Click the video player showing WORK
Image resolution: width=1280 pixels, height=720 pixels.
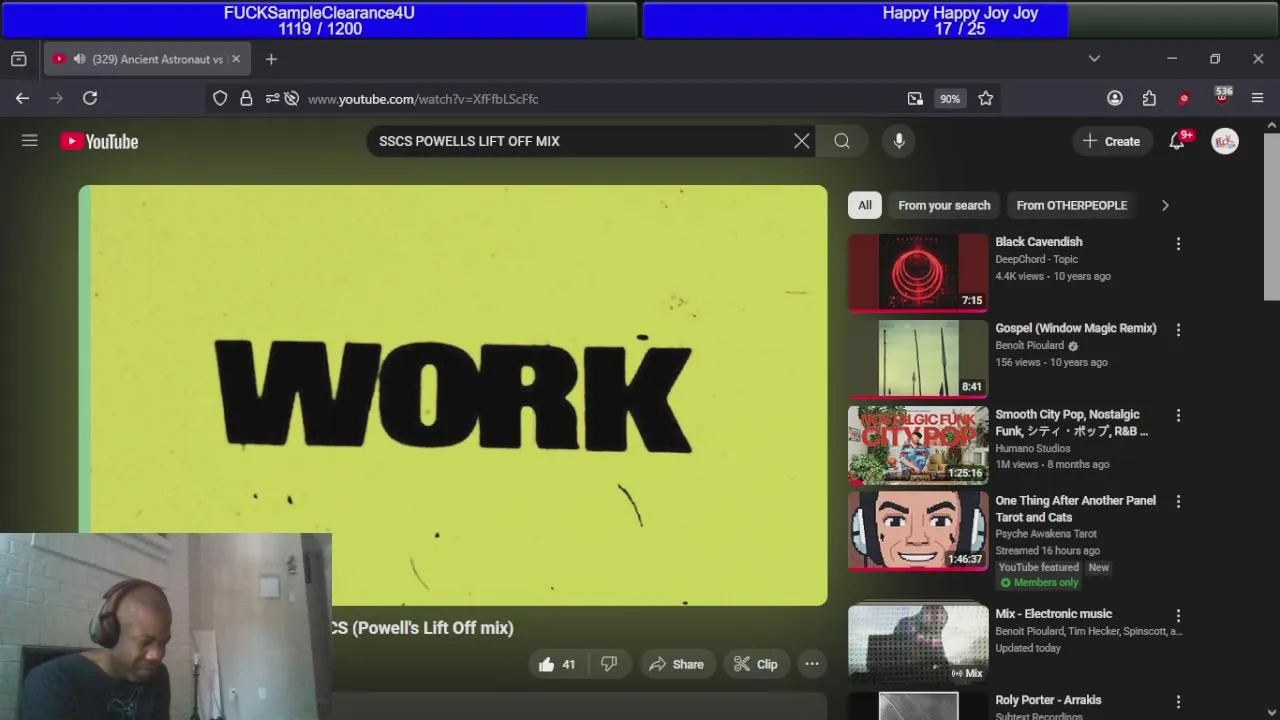[453, 395]
